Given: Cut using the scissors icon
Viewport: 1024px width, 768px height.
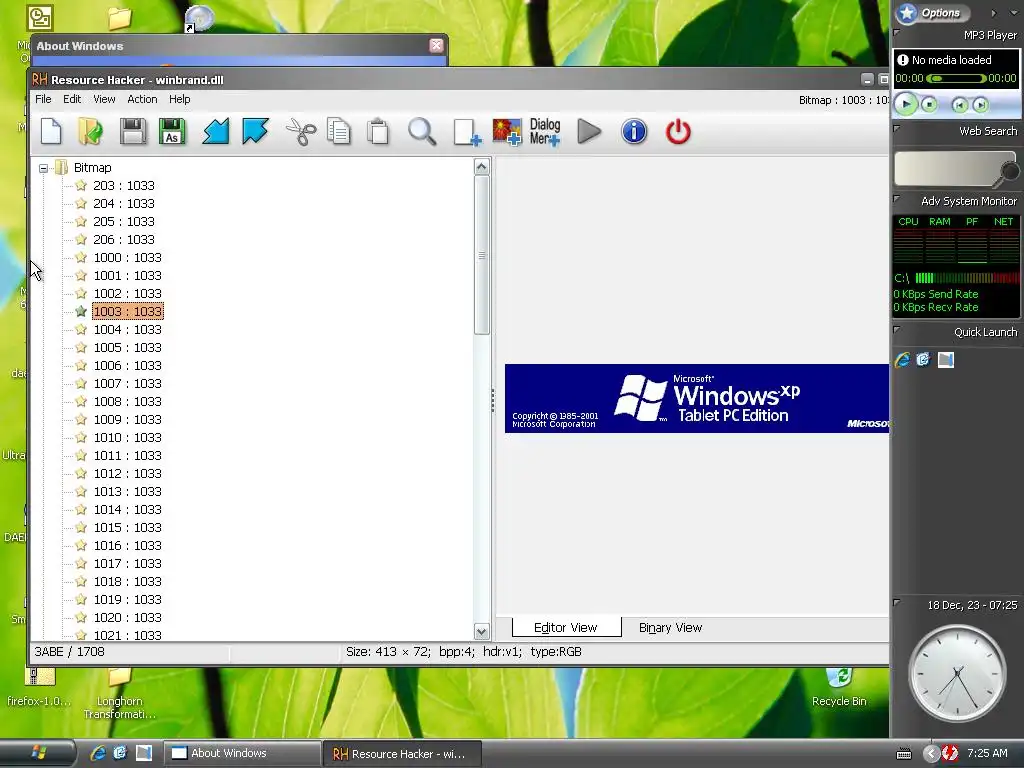Looking at the screenshot, I should pyautogui.click(x=300, y=131).
